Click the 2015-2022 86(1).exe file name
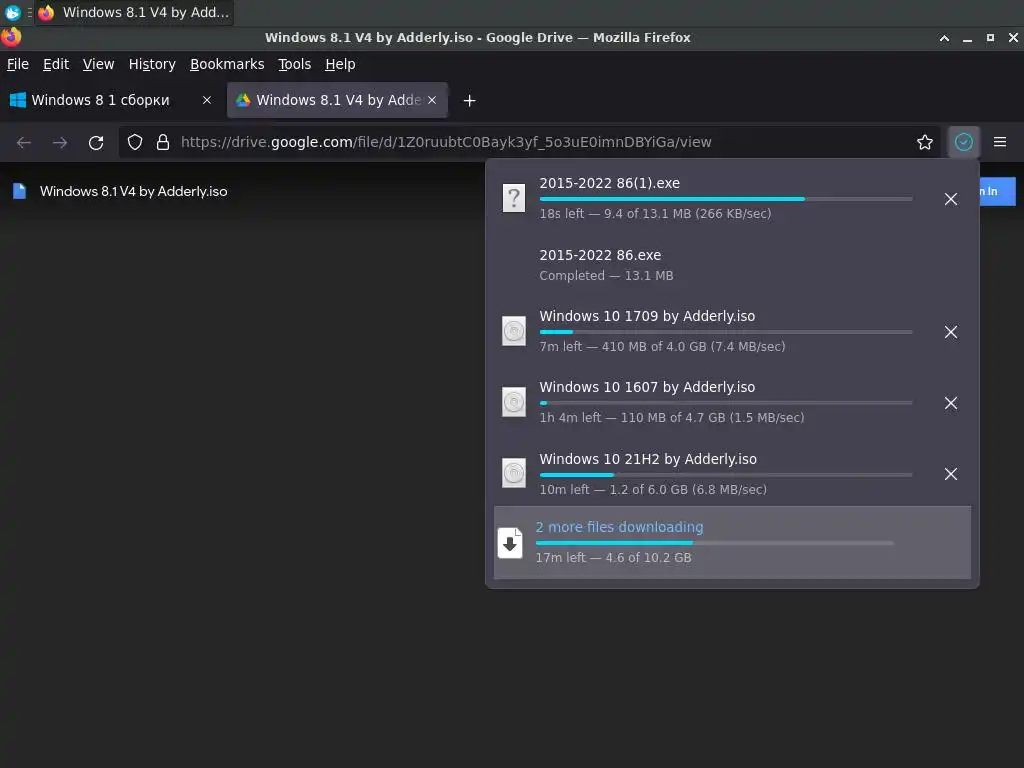Image resolution: width=1024 pixels, height=768 pixels. 609,183
